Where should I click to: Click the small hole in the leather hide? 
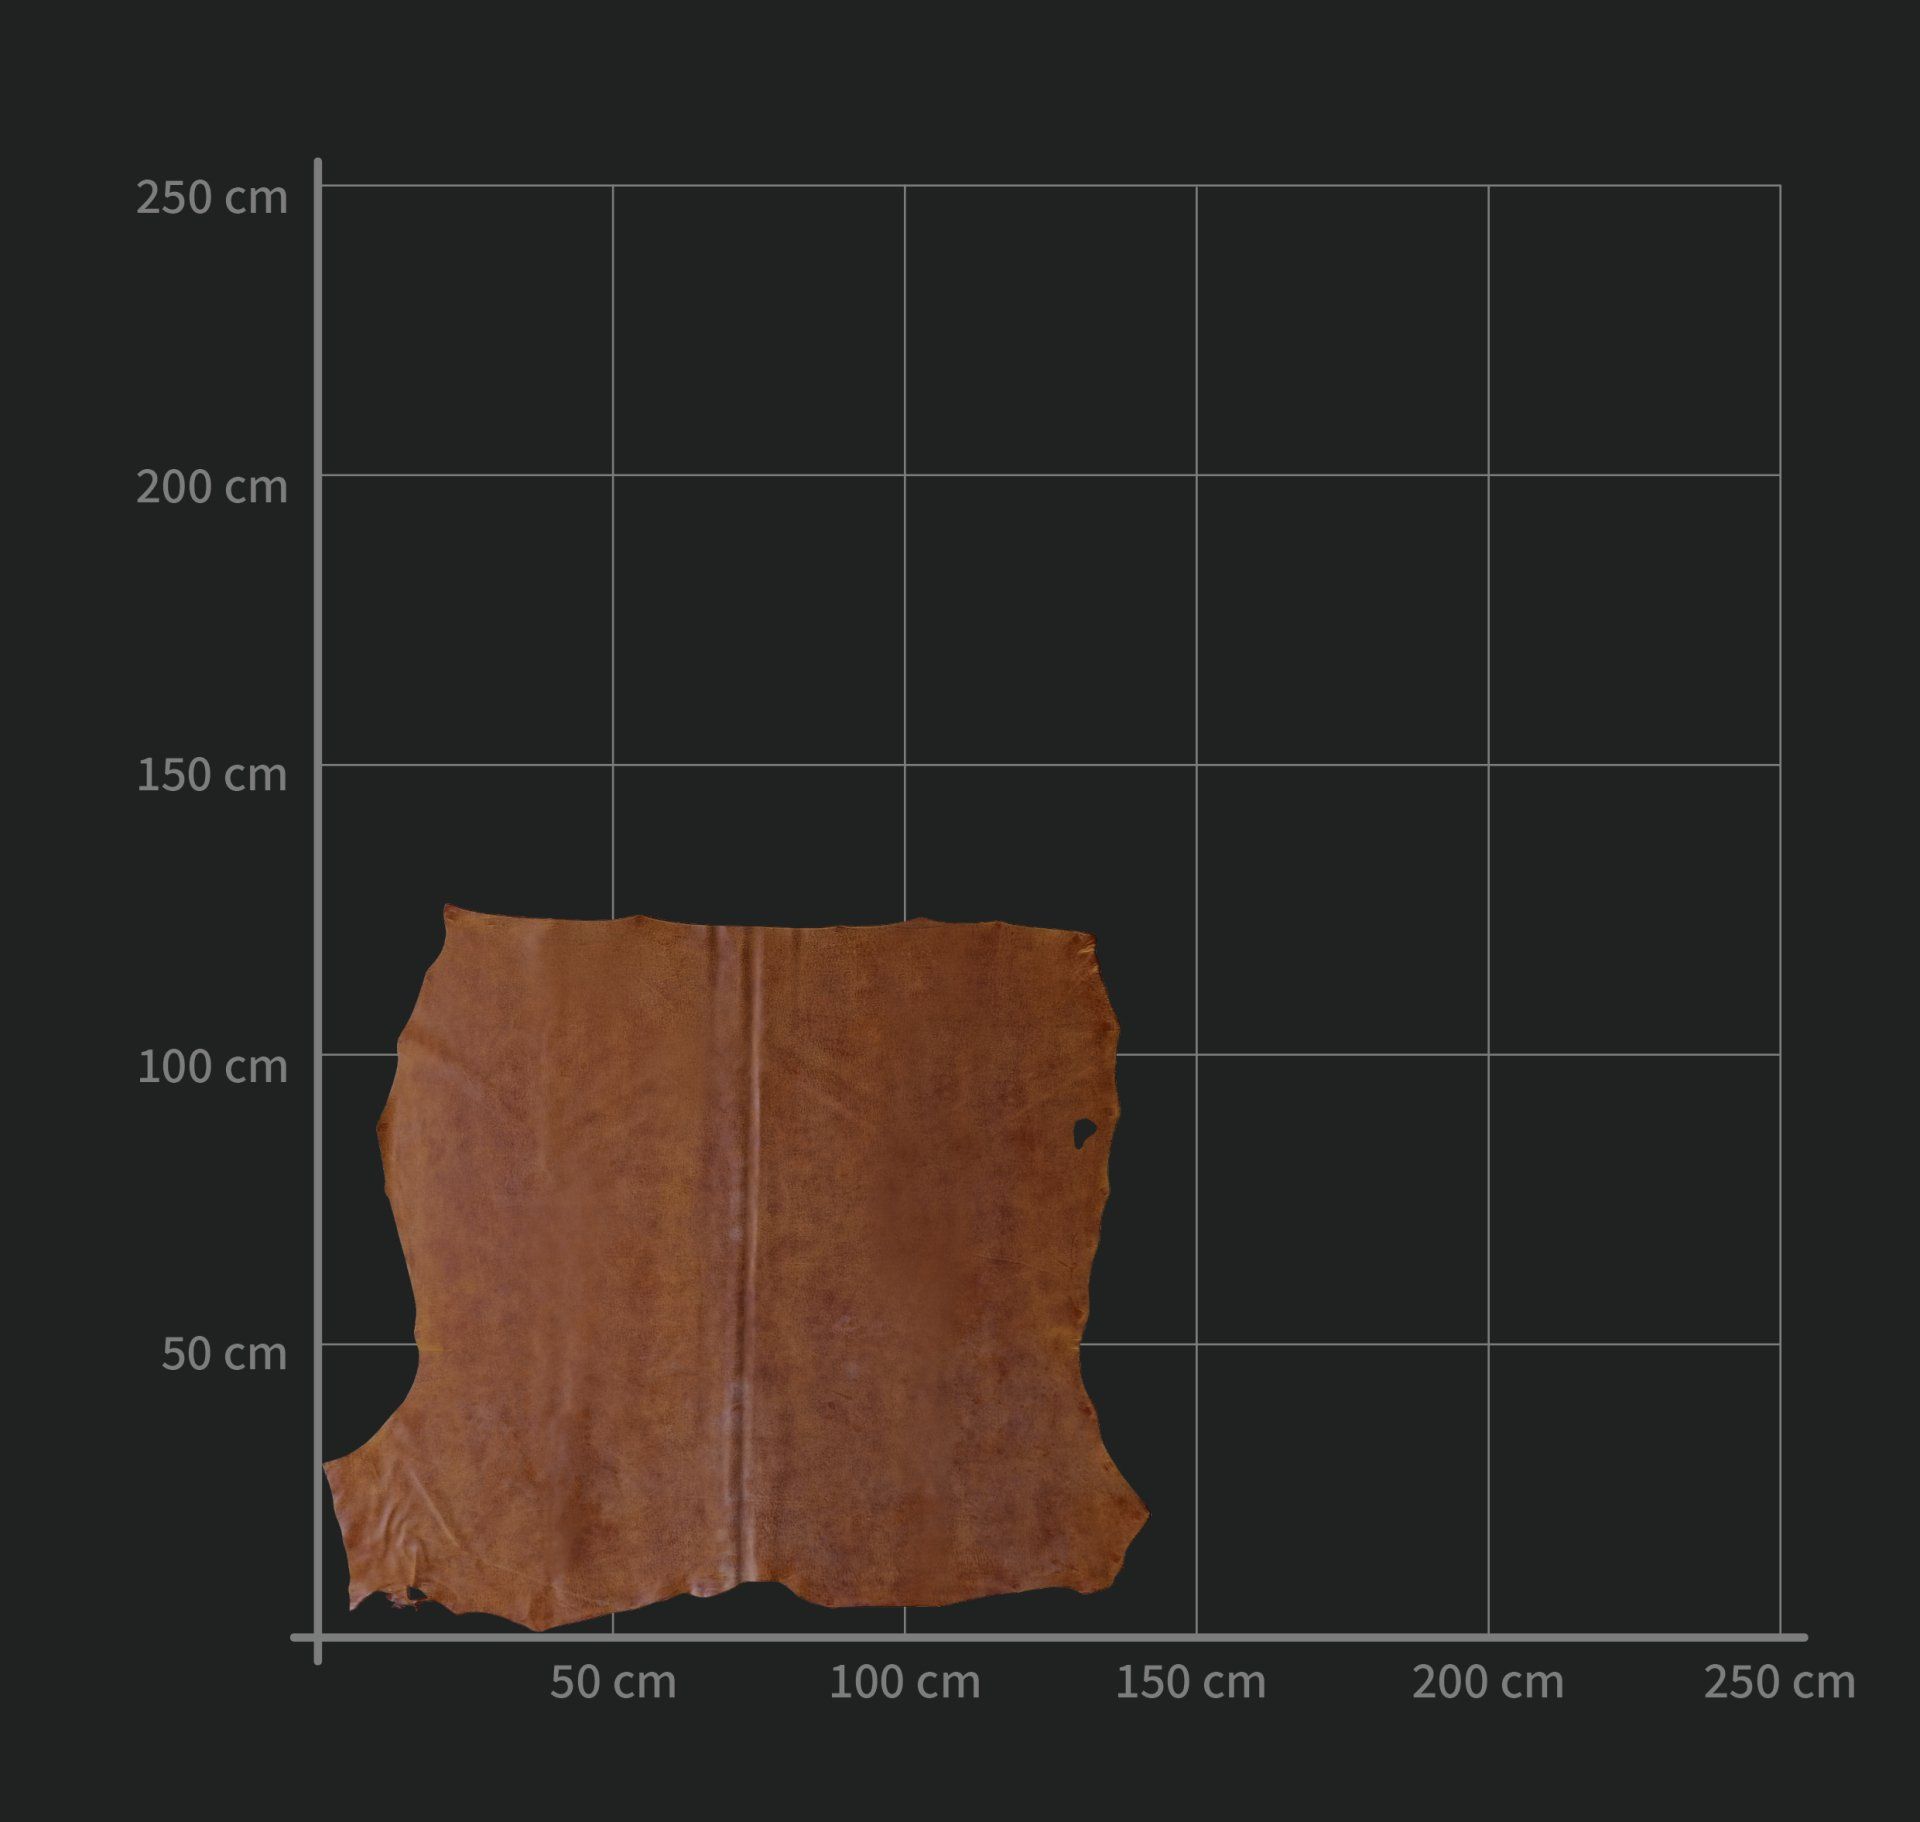pos(1083,1132)
